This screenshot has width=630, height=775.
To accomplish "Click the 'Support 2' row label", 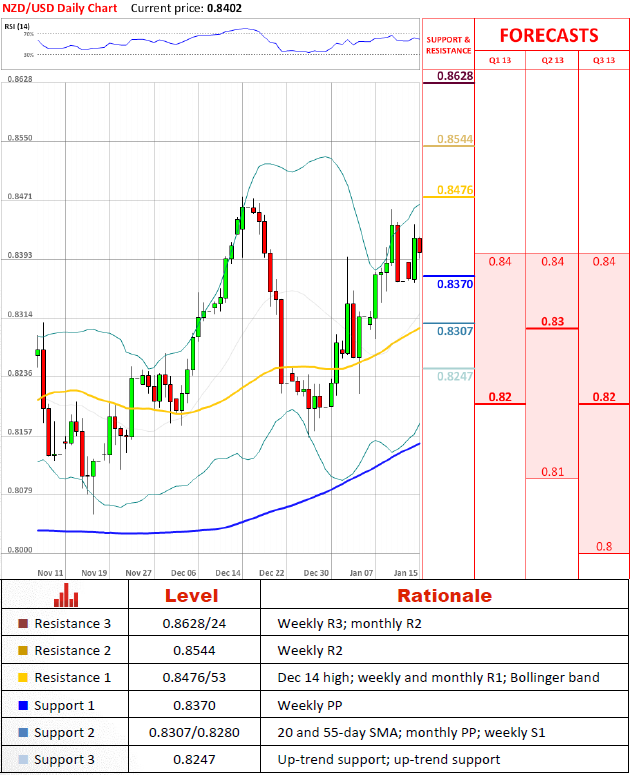I will (64, 733).
